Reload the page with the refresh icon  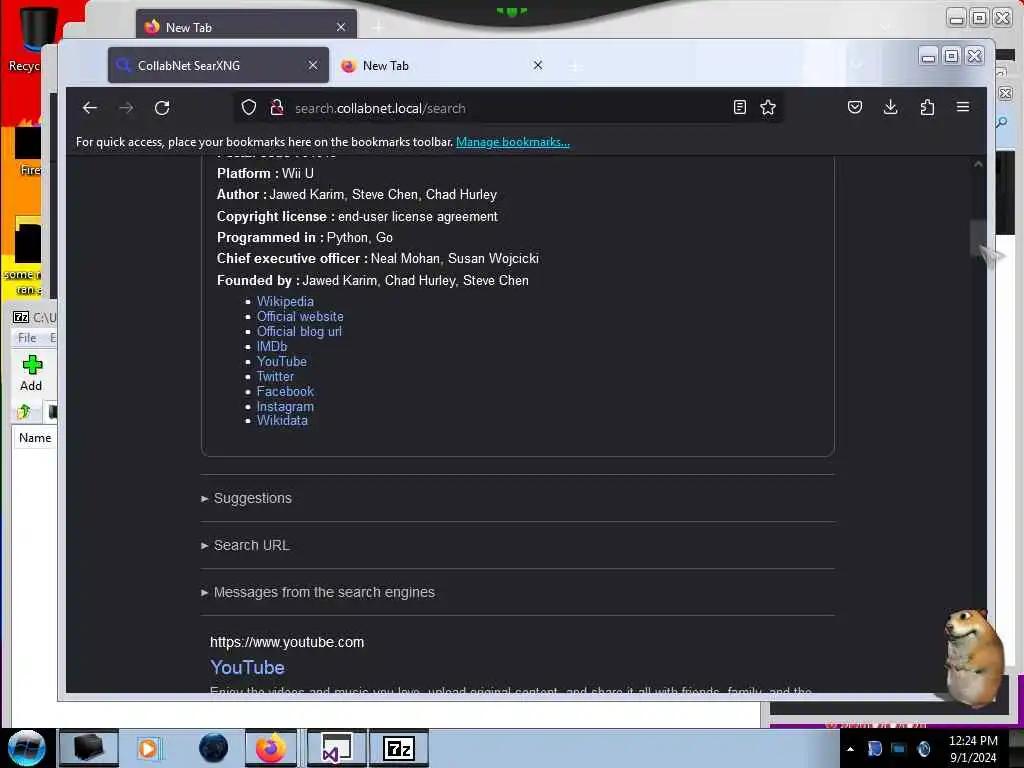(x=162, y=108)
